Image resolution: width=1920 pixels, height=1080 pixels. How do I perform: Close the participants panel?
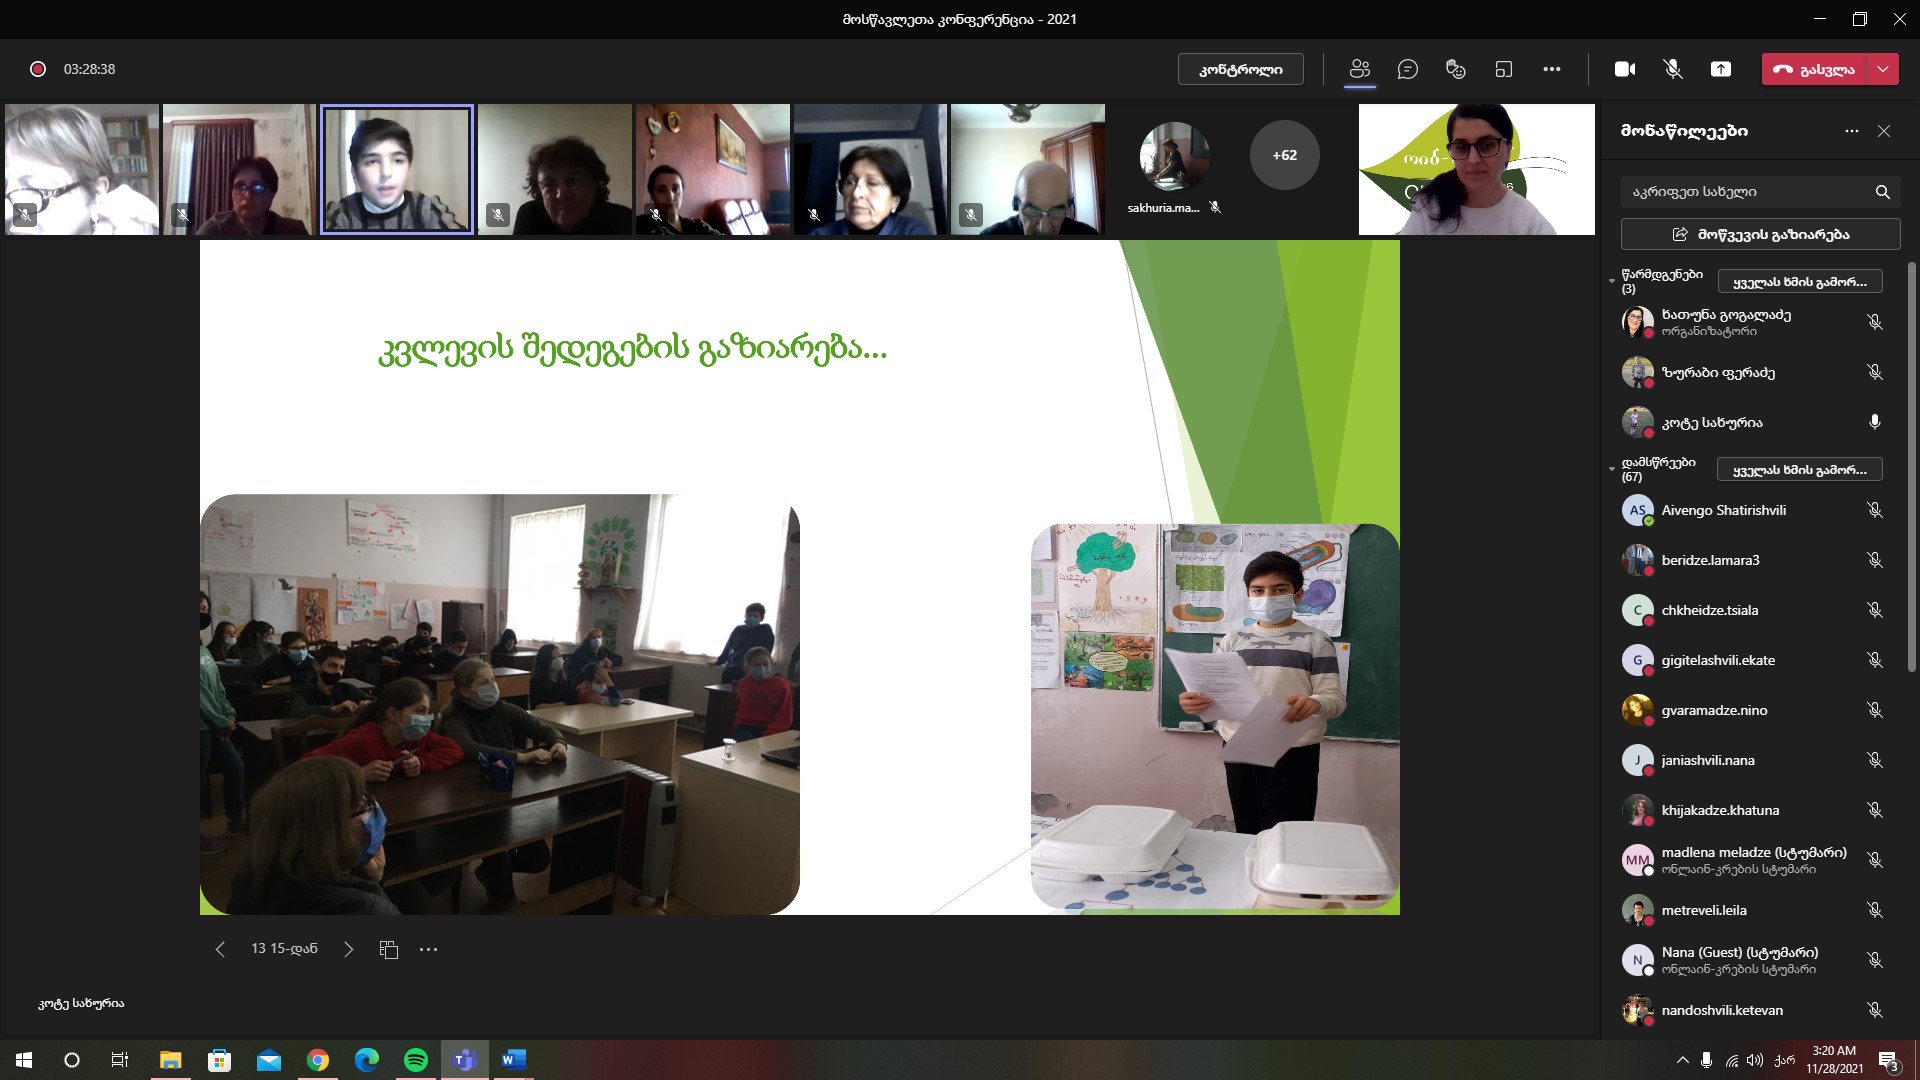point(1884,131)
